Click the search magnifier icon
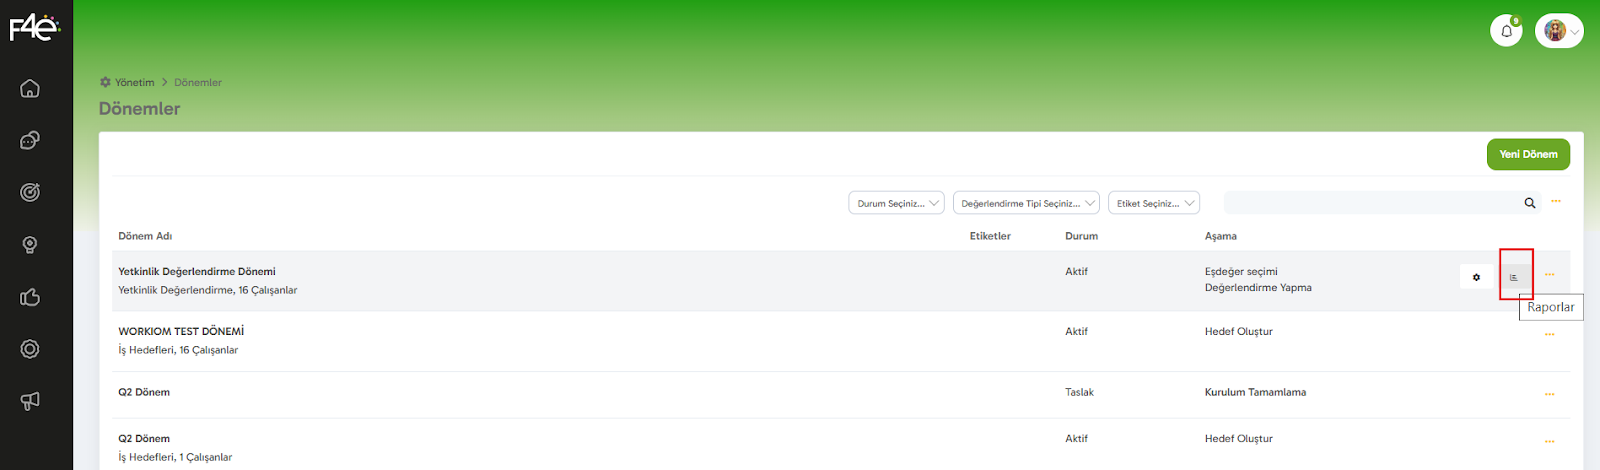 pyautogui.click(x=1529, y=203)
